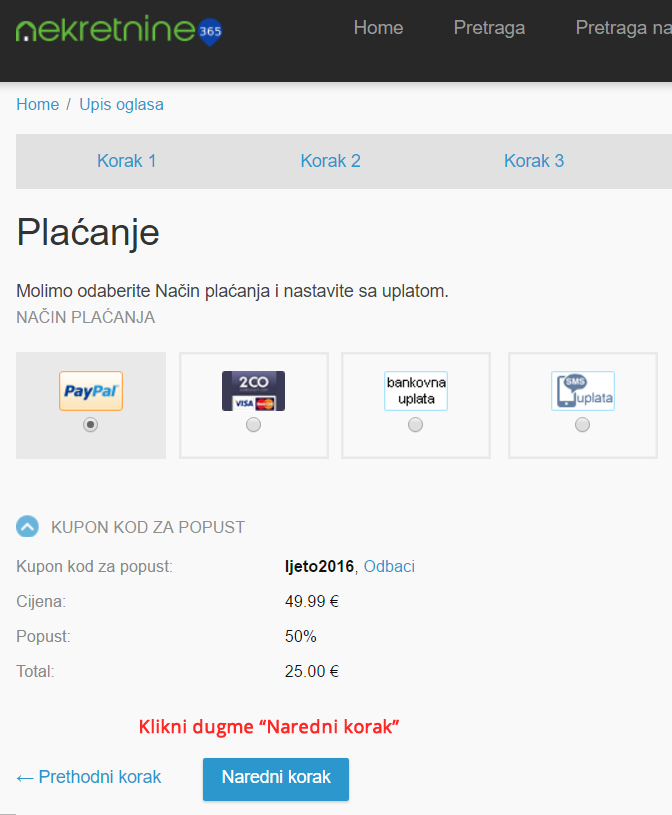The width and height of the screenshot is (672, 815).
Task: Select the bankovna uplata radio button
Action: [415, 425]
